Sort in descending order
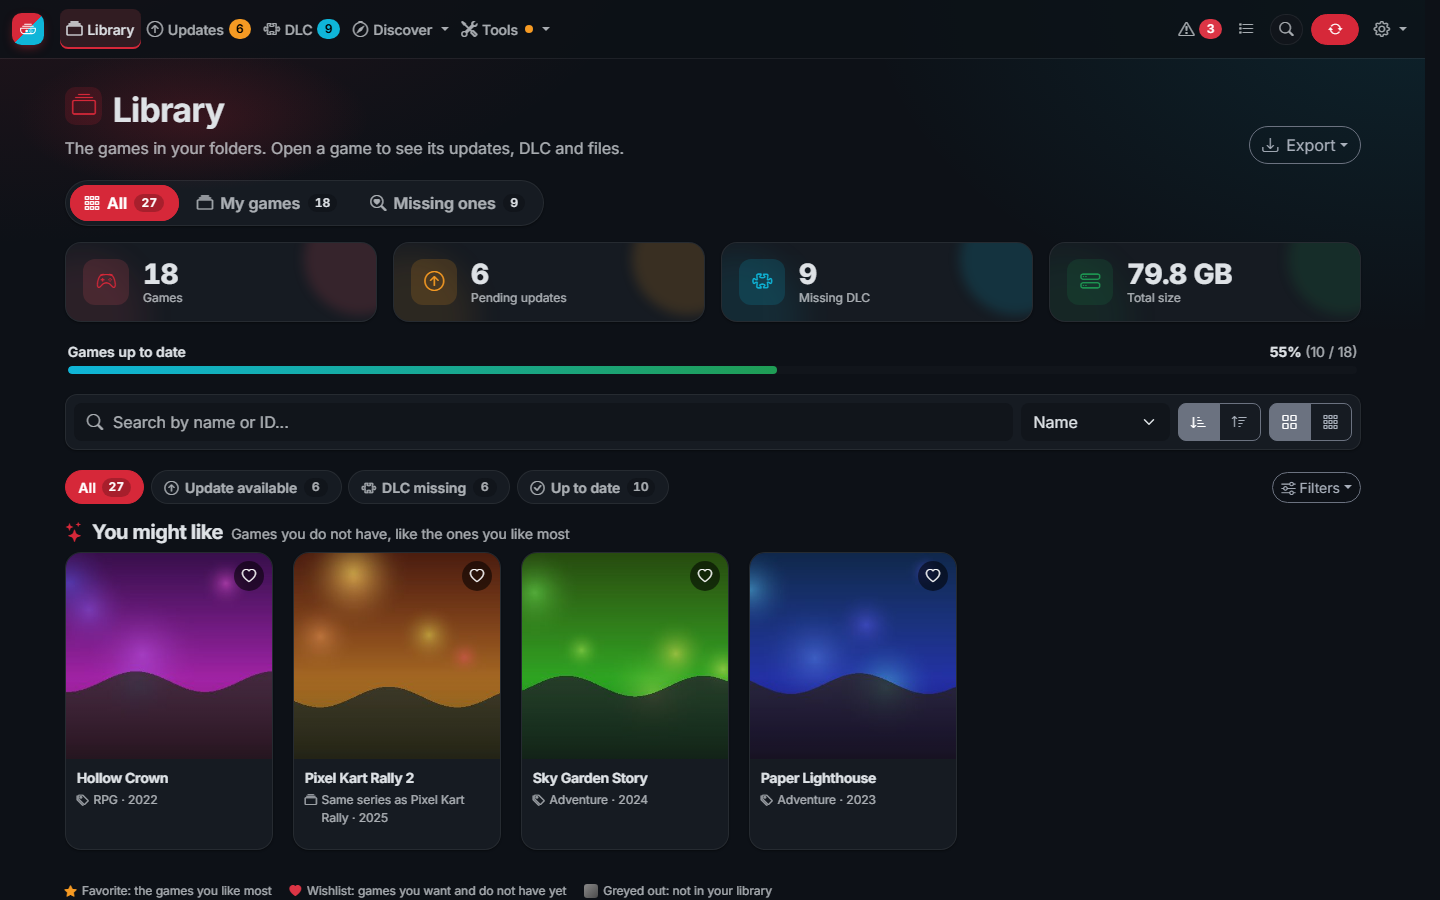This screenshot has width=1440, height=900. click(x=1239, y=422)
